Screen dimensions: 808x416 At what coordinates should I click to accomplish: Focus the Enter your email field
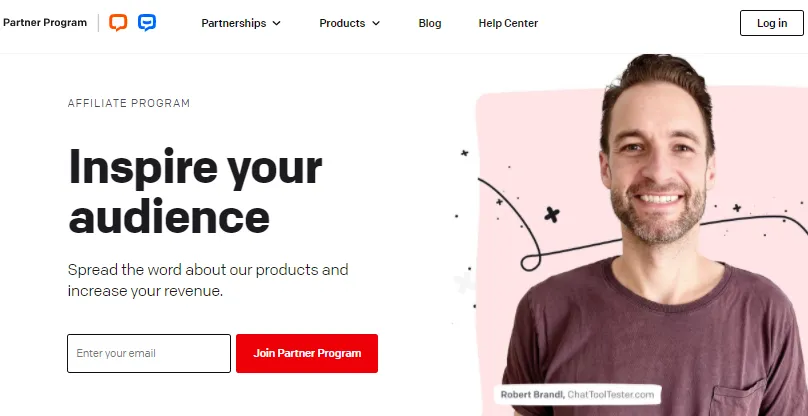[149, 353]
